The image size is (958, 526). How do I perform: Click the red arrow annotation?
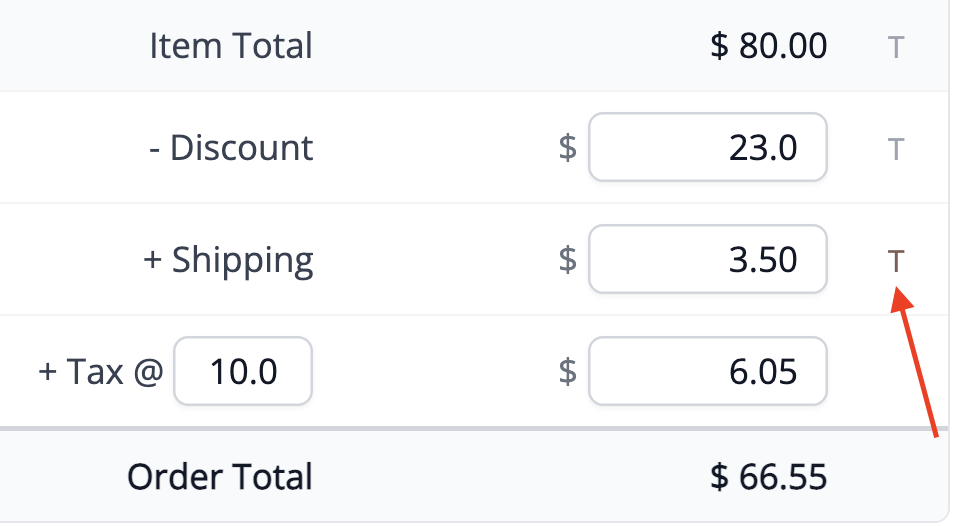[x=914, y=362]
